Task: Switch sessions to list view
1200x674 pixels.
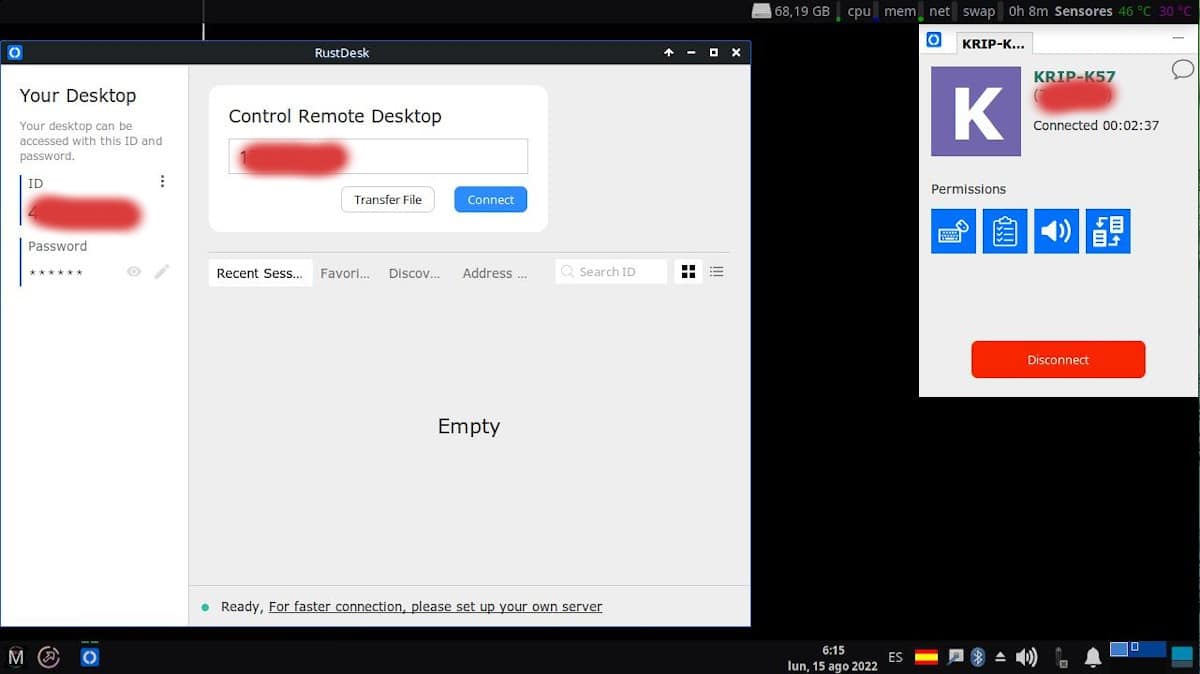Action: click(x=717, y=272)
